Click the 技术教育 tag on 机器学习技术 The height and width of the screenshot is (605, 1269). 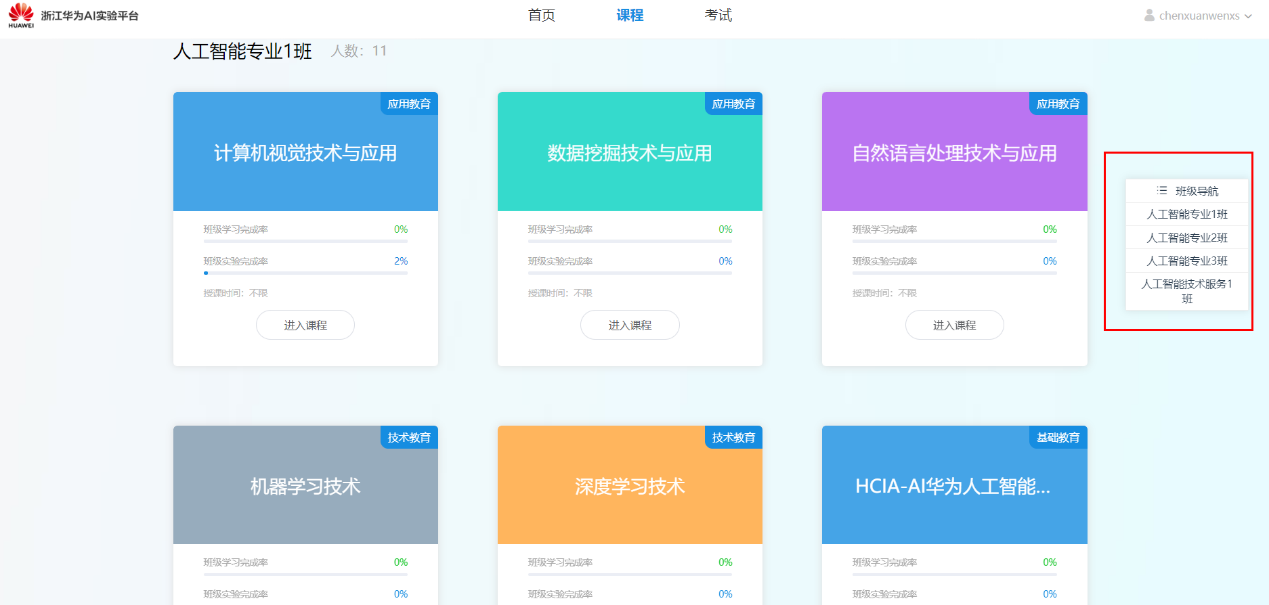(x=409, y=438)
